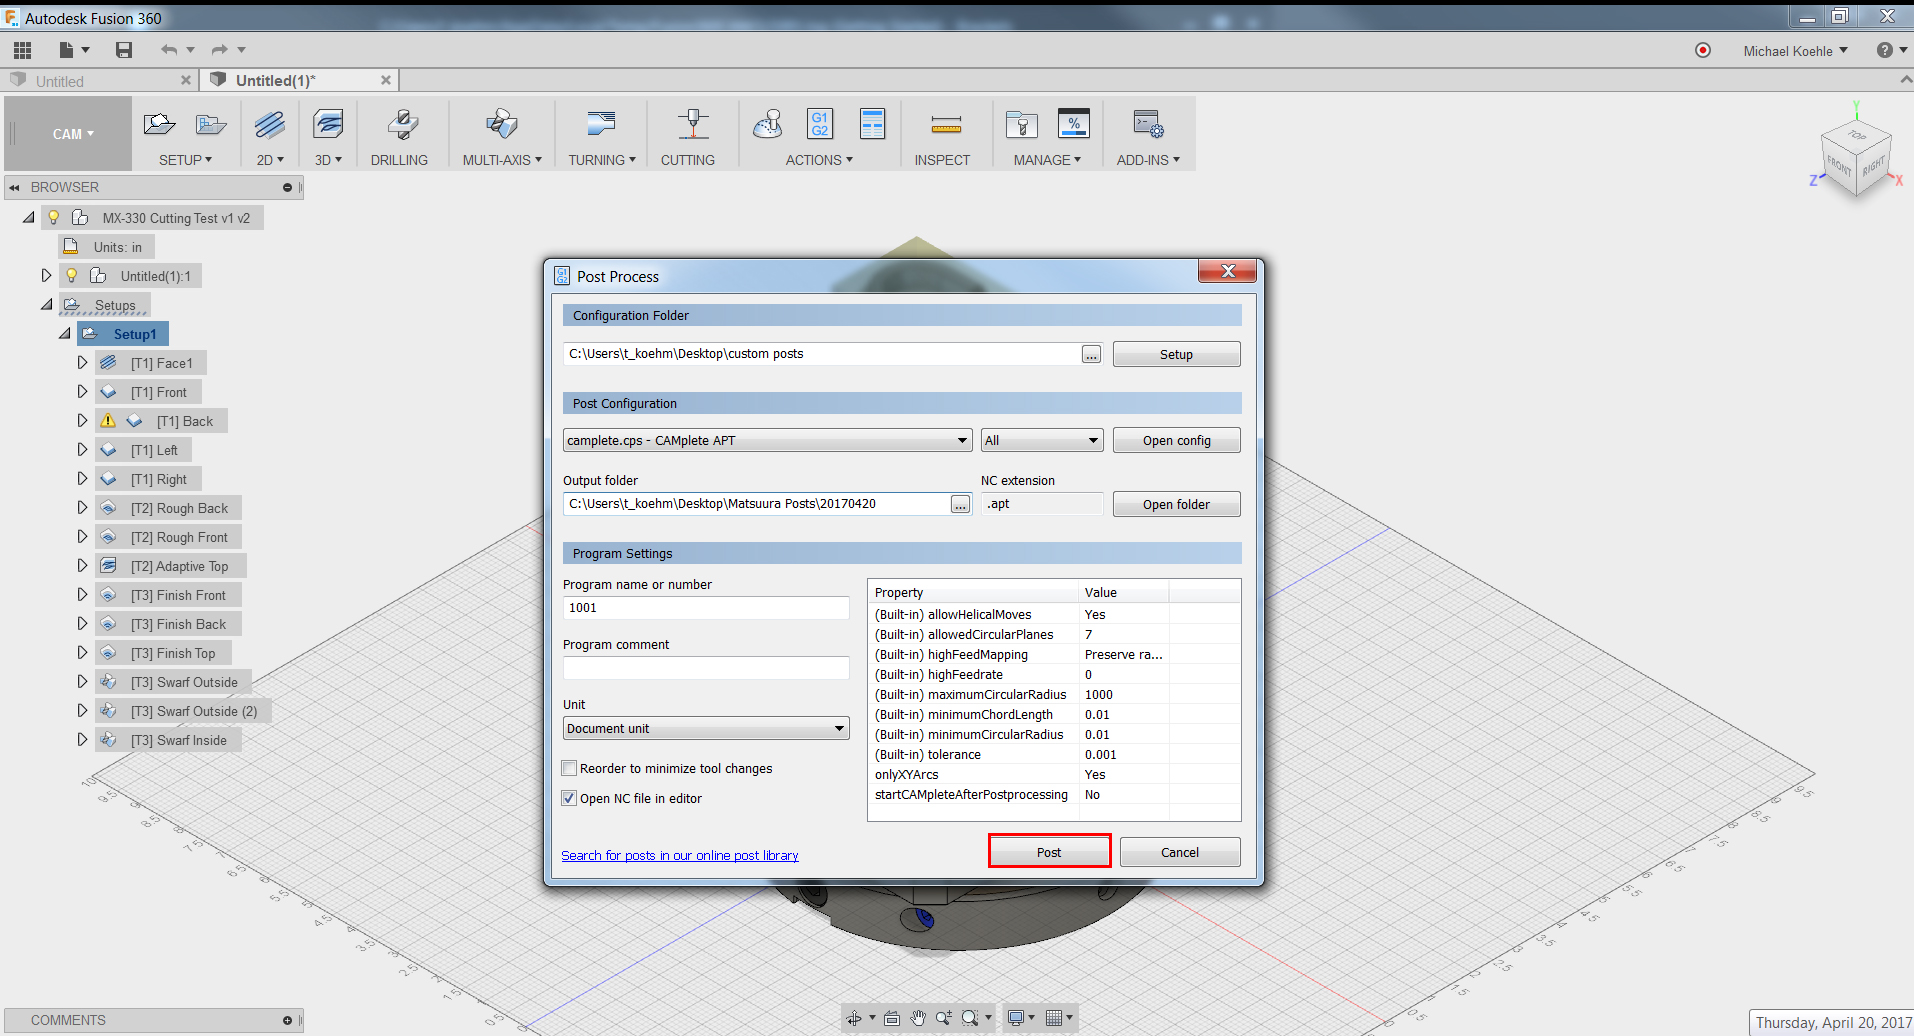Image resolution: width=1914 pixels, height=1036 pixels.
Task: Switch to the Untitled(1)* document tab
Action: pos(300,81)
